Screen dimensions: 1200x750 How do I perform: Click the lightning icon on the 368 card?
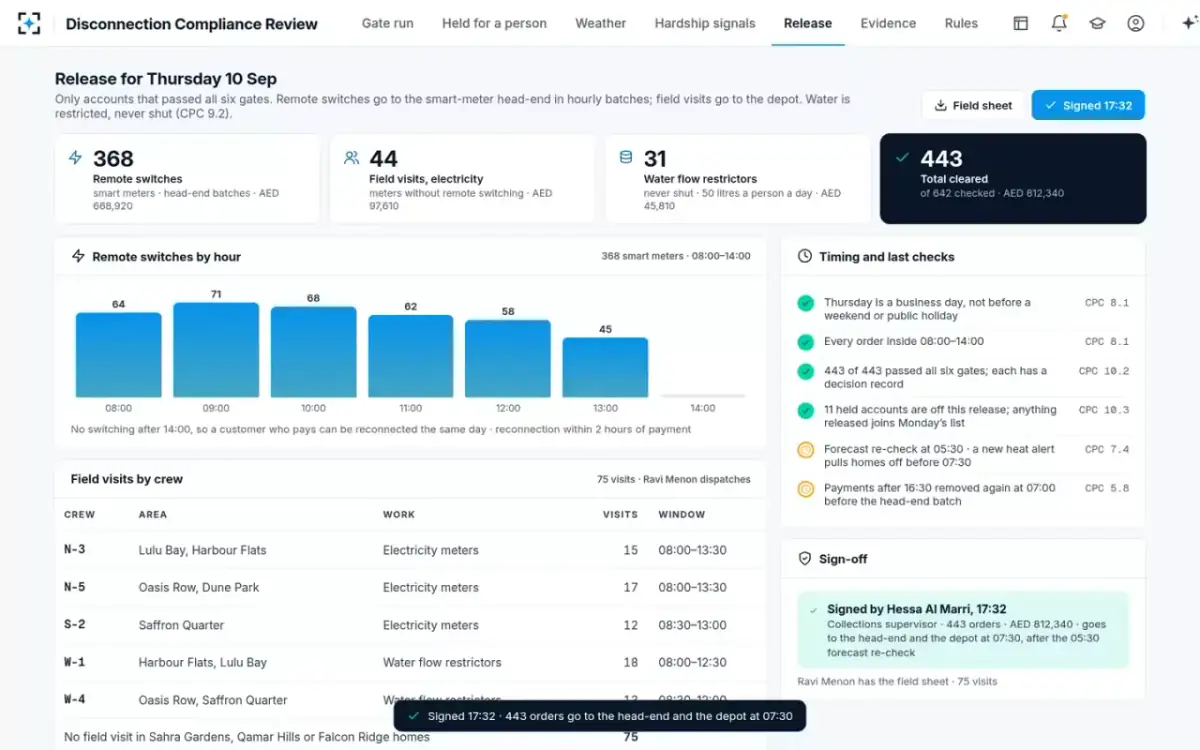coord(75,157)
